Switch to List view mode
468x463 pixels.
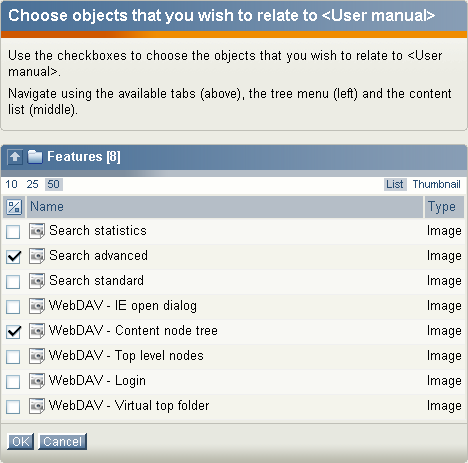395,184
